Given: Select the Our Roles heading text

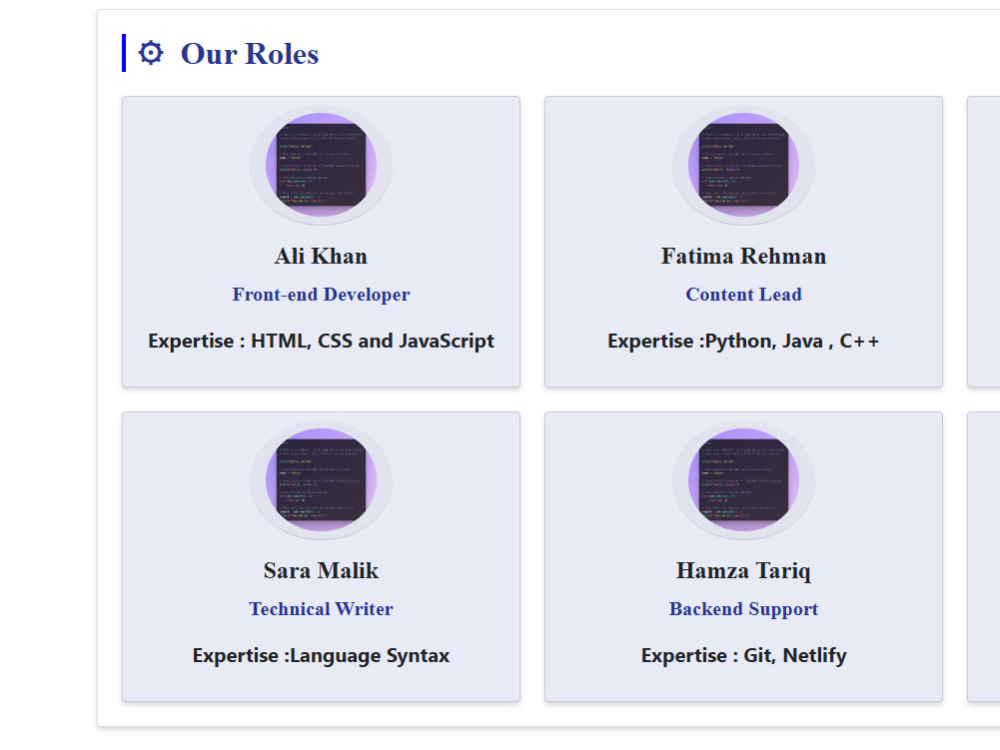Looking at the screenshot, I should (249, 54).
